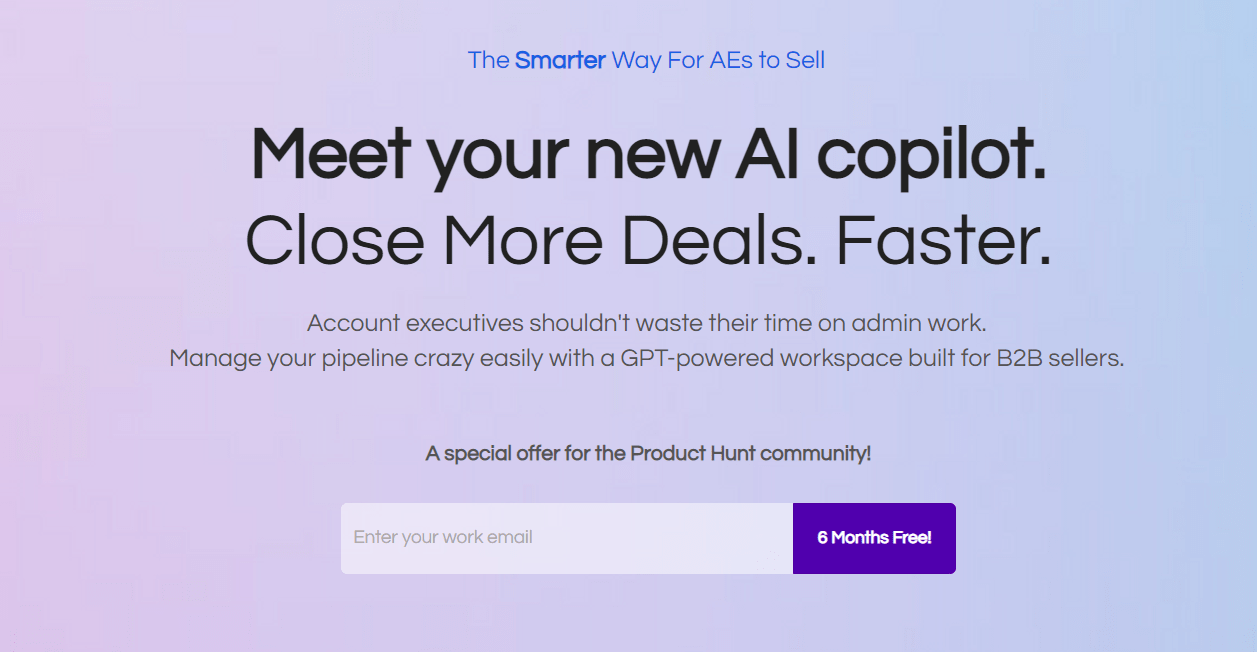Click the "Enter your work email" input field

(567, 538)
